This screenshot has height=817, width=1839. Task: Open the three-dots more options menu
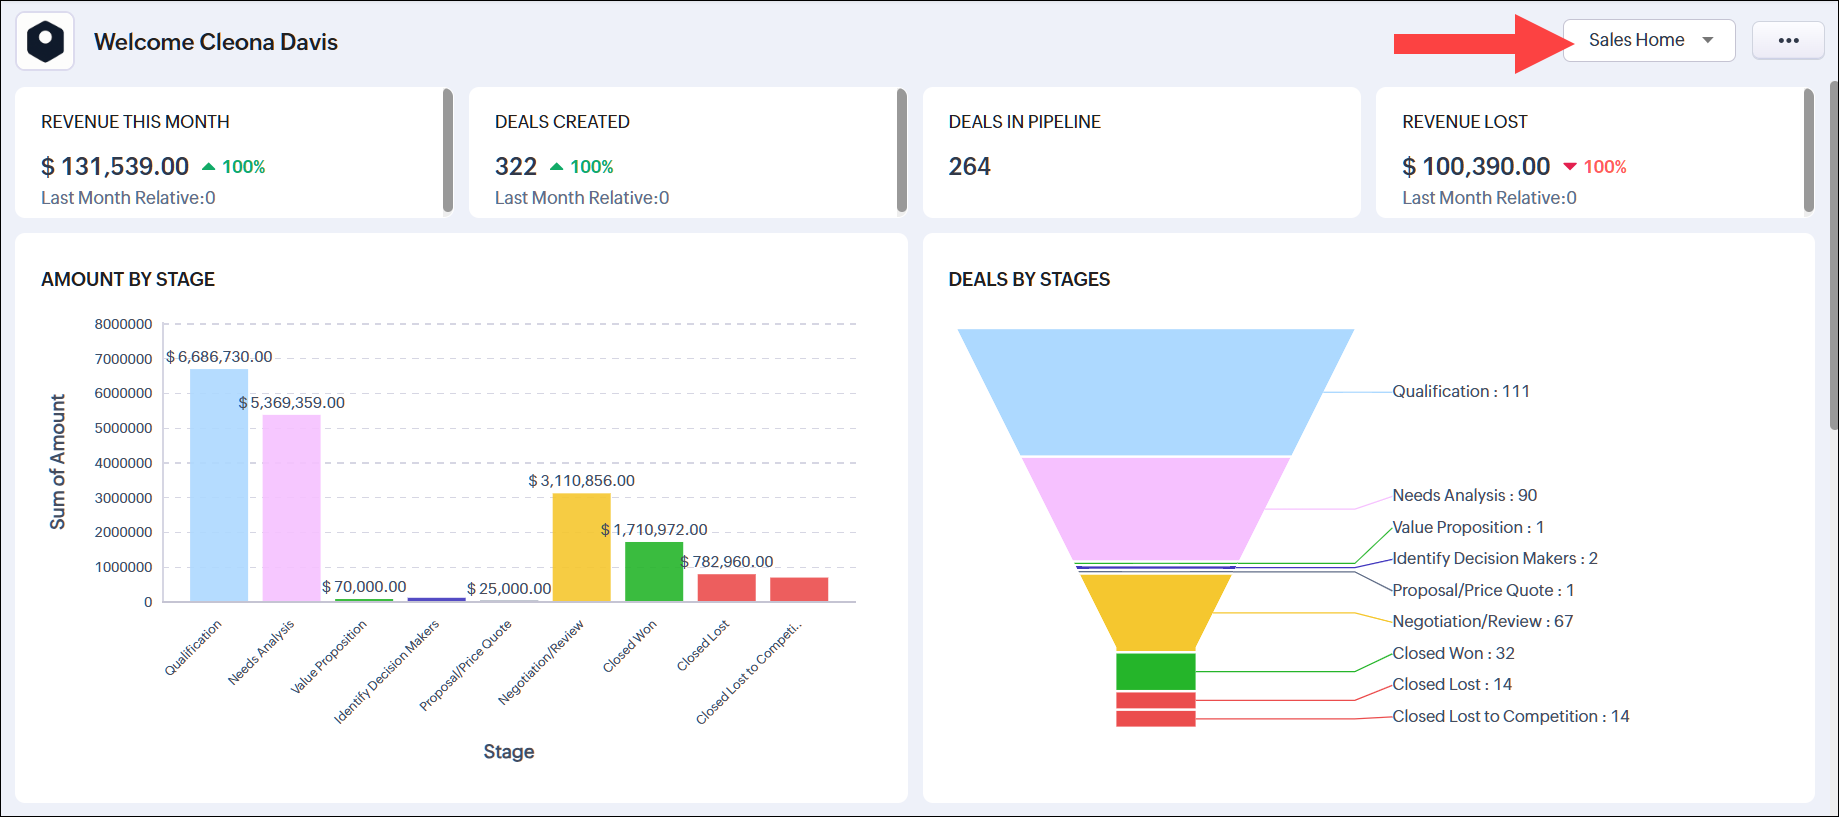[1788, 40]
